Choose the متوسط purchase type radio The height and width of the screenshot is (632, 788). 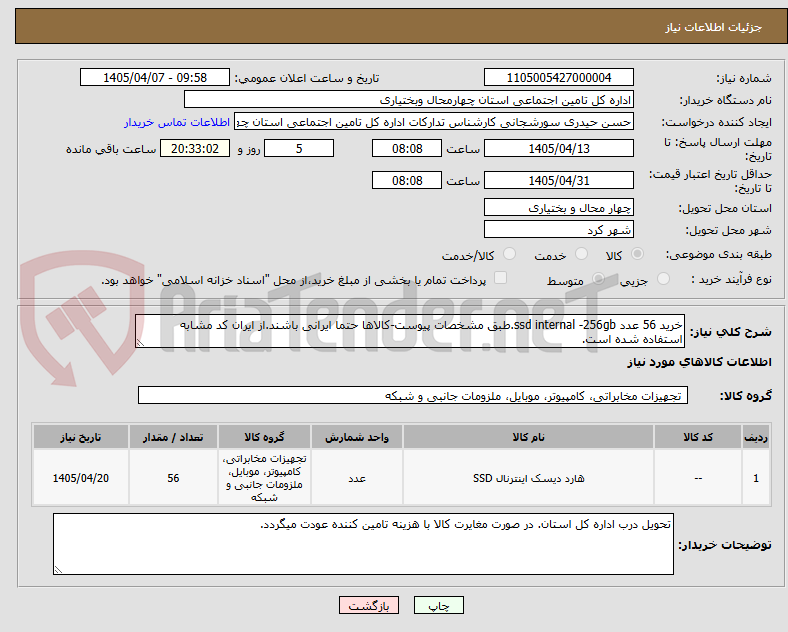(598, 279)
